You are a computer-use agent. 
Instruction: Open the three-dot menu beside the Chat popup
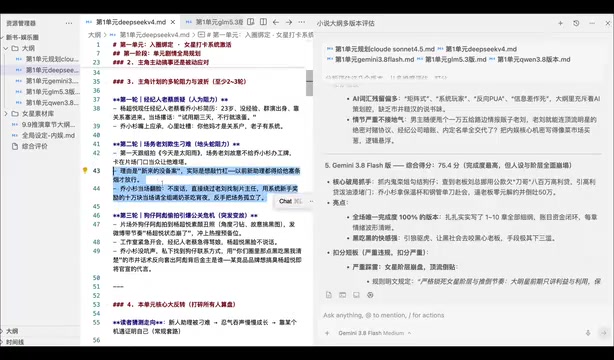pos(311,201)
